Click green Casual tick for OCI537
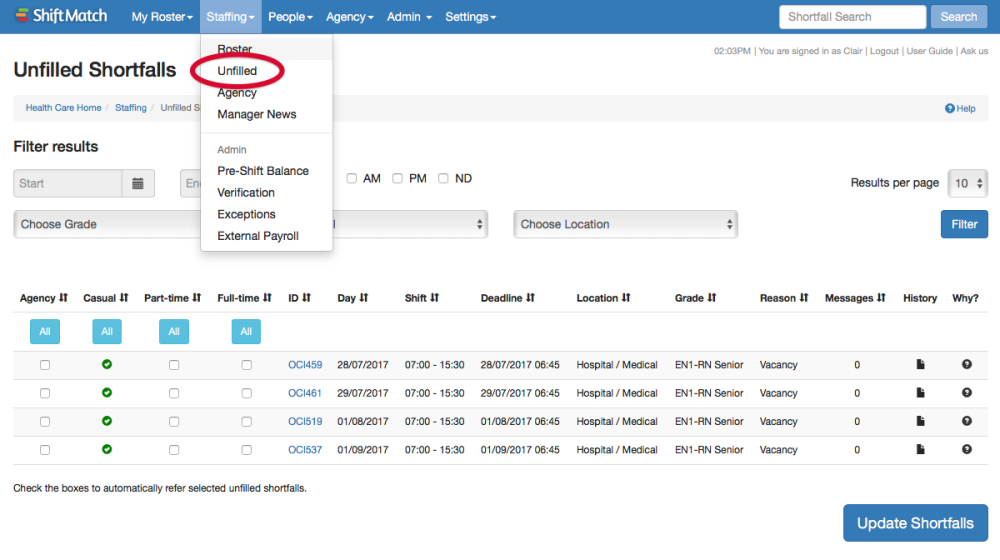 pyautogui.click(x=107, y=449)
